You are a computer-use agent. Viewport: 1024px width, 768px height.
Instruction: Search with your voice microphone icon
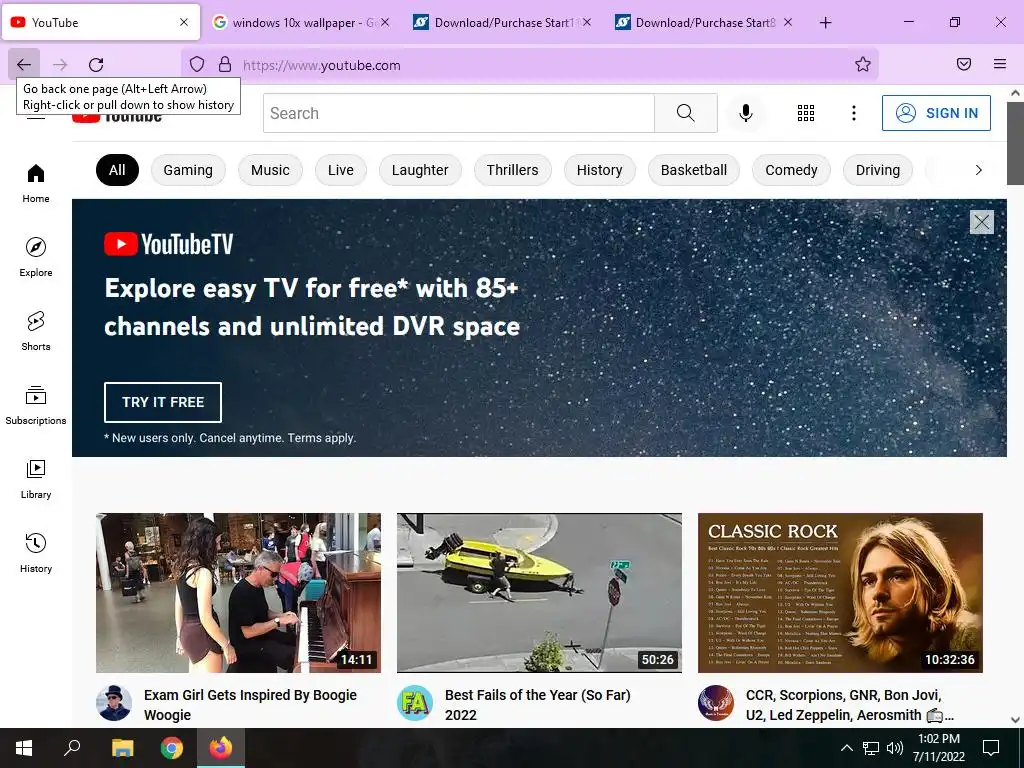[746, 113]
